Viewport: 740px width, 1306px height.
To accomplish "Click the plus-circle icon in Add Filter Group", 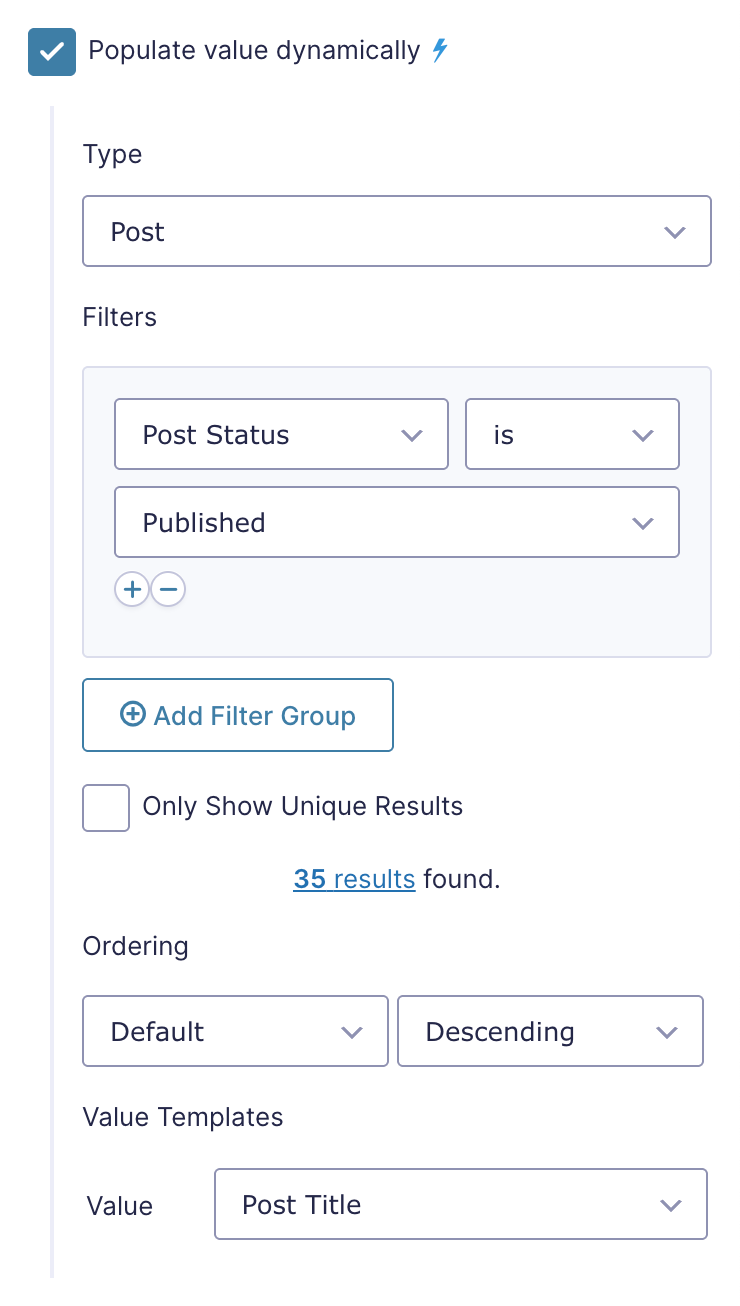I will click(x=132, y=714).
